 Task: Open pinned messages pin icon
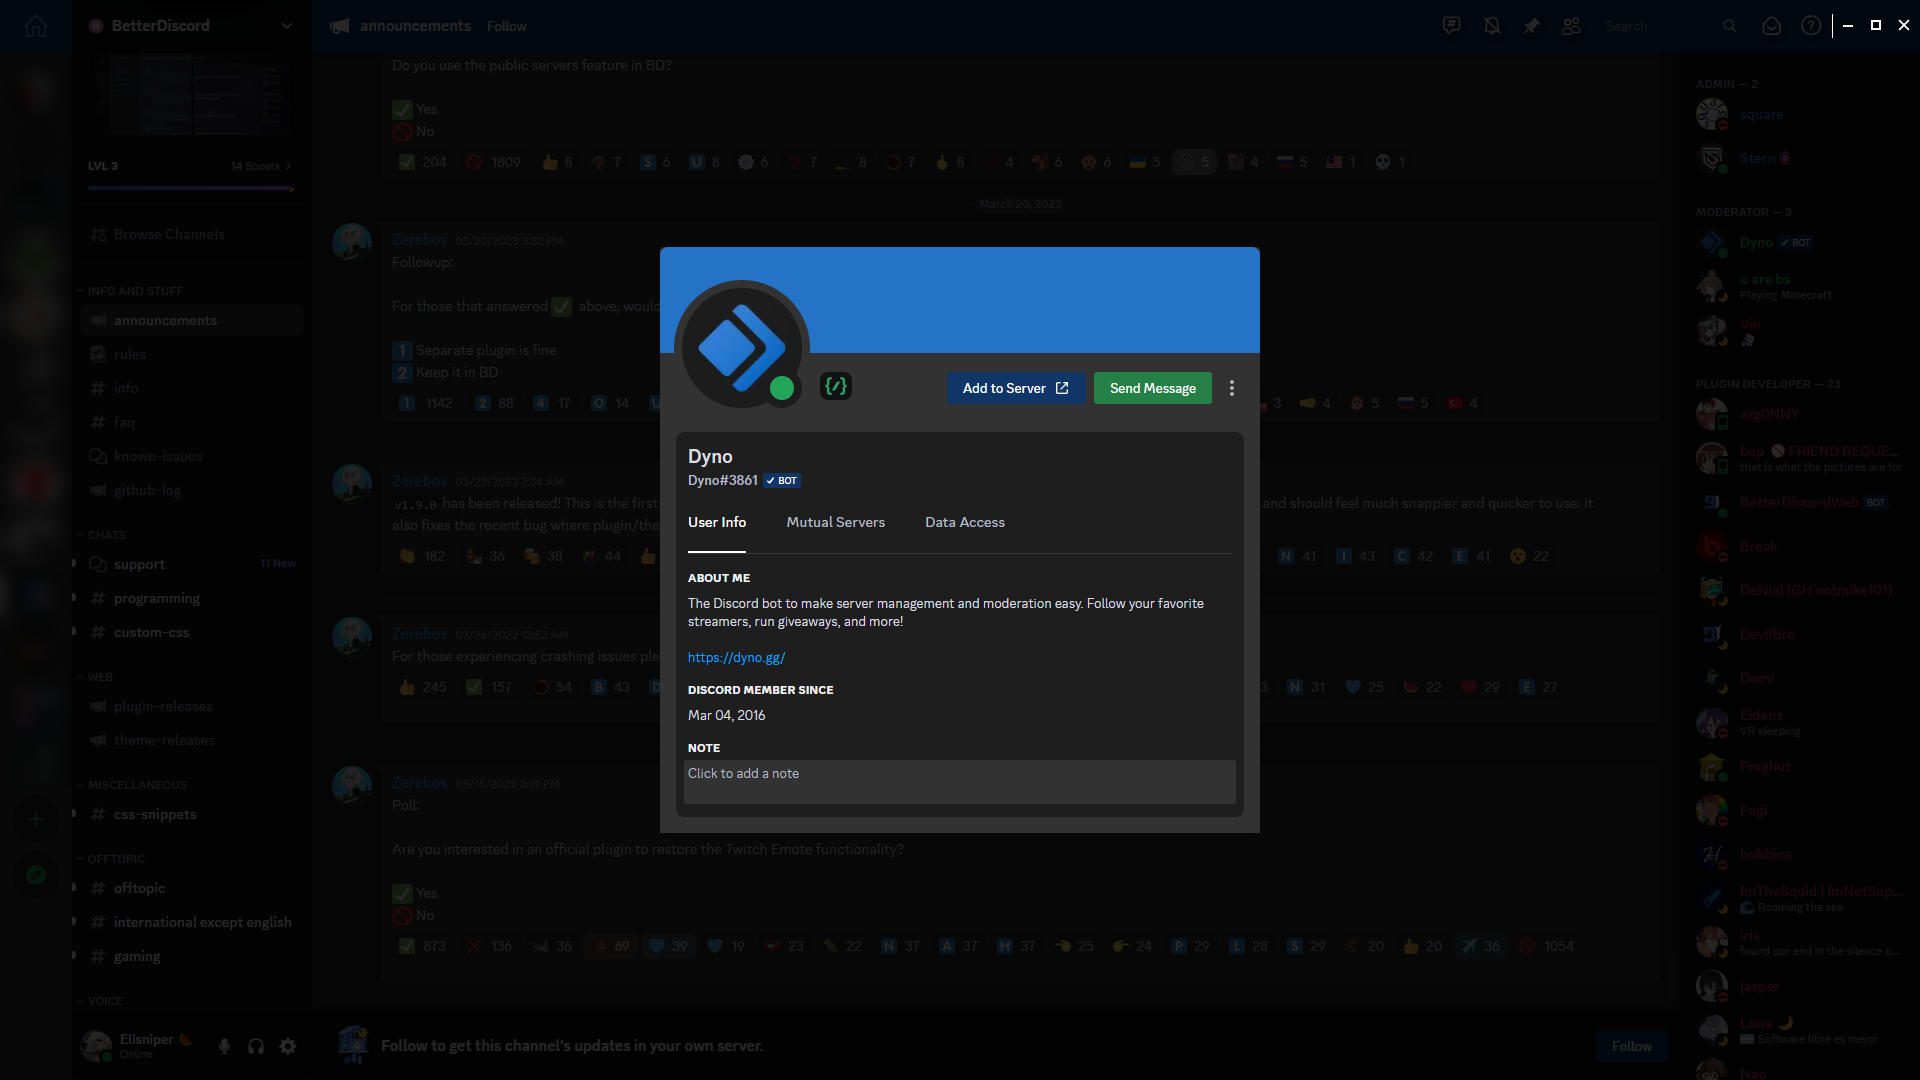coord(1531,26)
